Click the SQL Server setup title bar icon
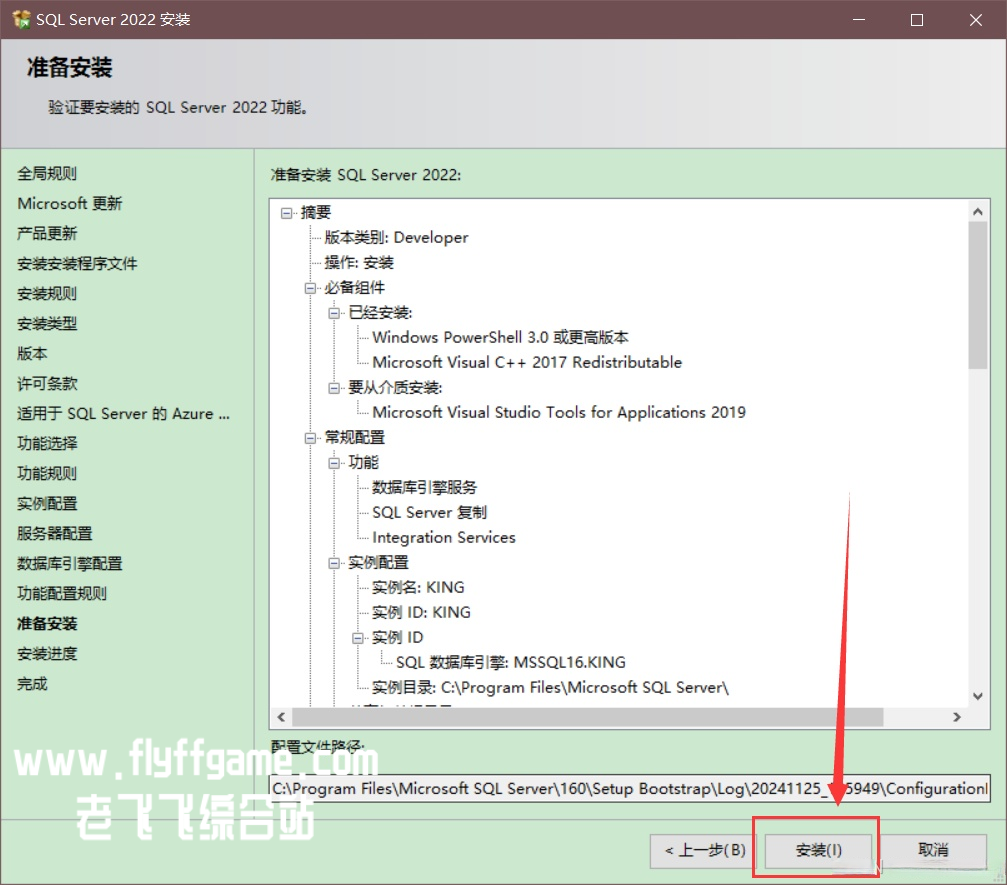This screenshot has height=885, width=1007. click(21, 19)
